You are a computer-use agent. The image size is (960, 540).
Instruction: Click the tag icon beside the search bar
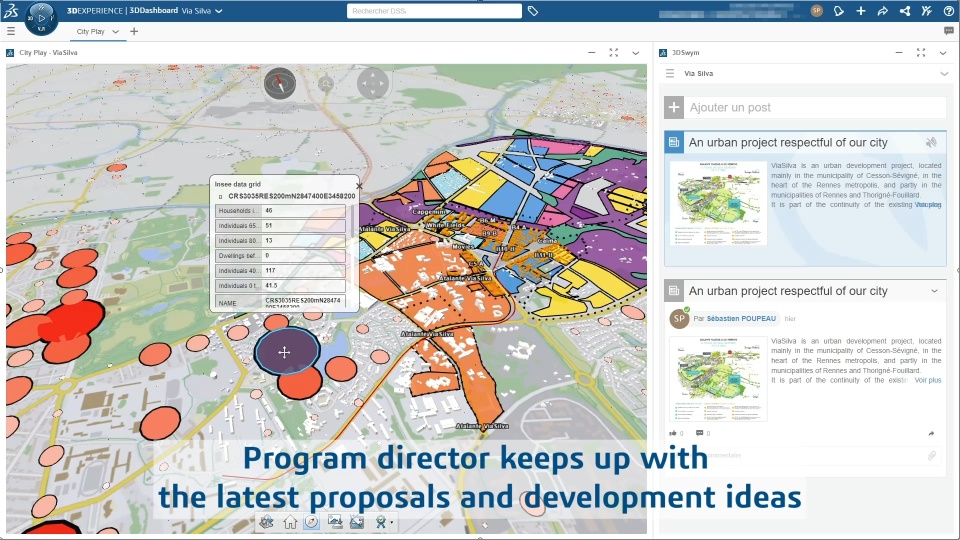coord(533,11)
